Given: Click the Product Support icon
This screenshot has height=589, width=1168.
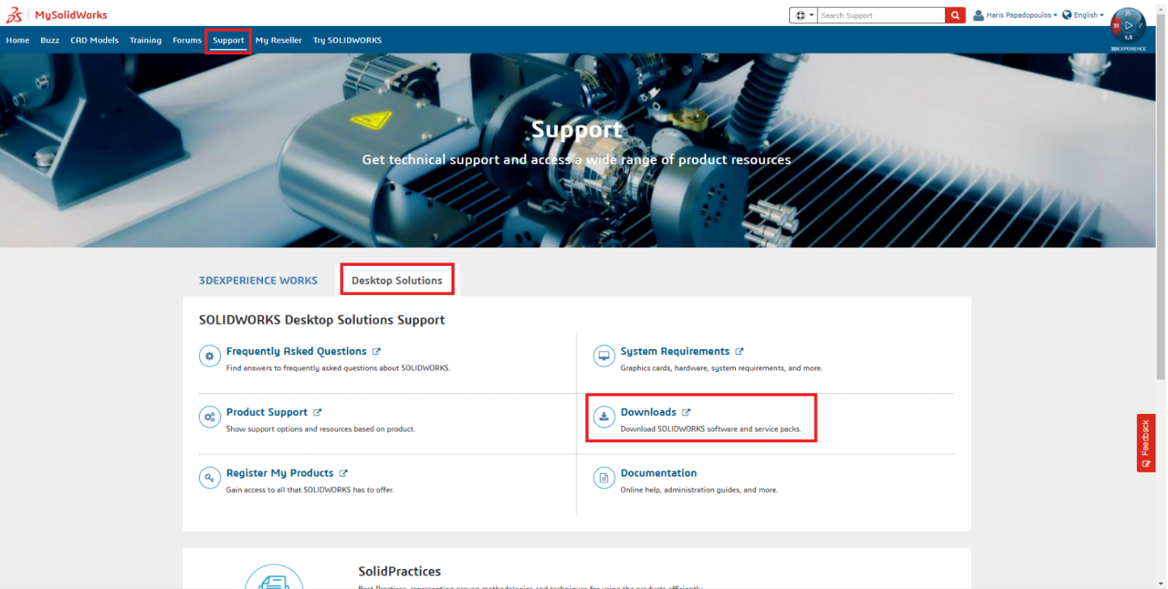Looking at the screenshot, I should pos(209,417).
